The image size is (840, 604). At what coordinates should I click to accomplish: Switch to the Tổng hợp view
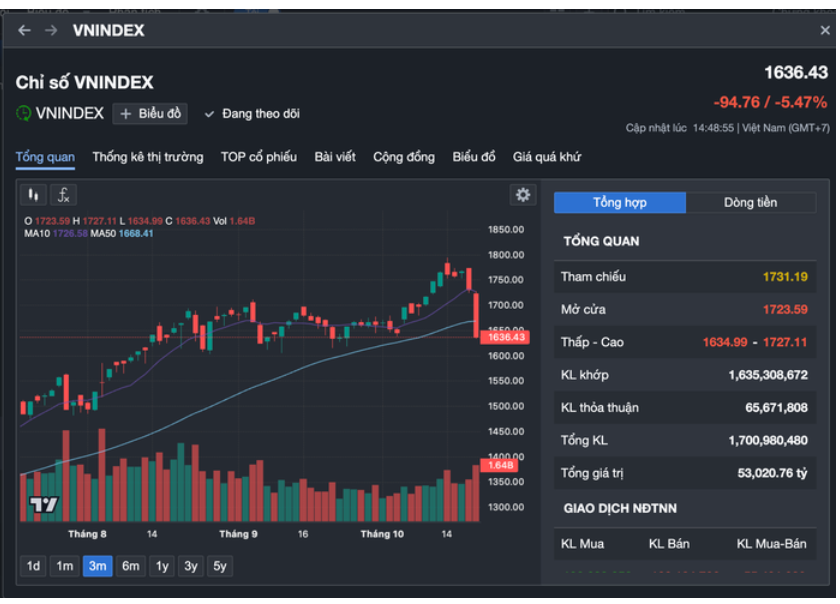[x=620, y=203]
